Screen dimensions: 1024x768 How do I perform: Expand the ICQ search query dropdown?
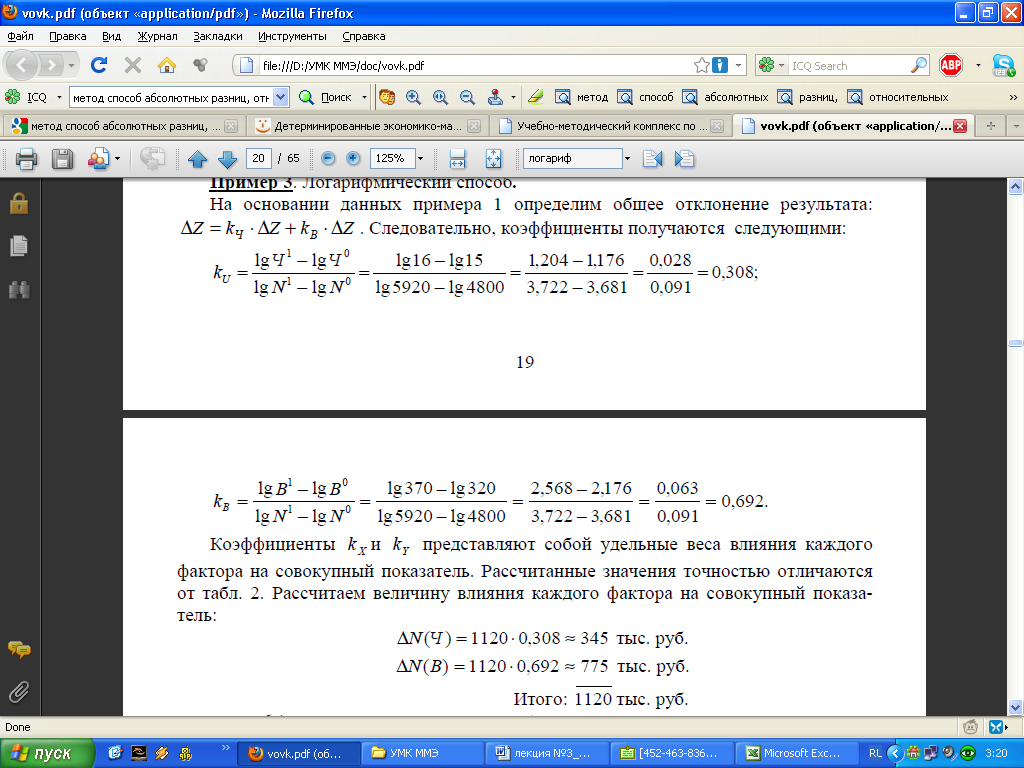coord(280,97)
